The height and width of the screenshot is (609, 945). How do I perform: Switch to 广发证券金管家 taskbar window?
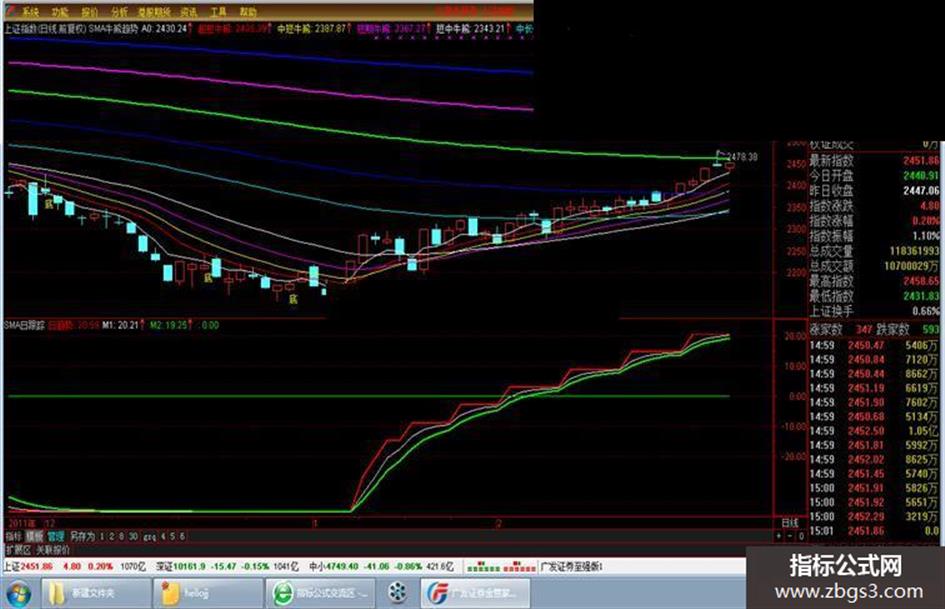tap(476, 593)
